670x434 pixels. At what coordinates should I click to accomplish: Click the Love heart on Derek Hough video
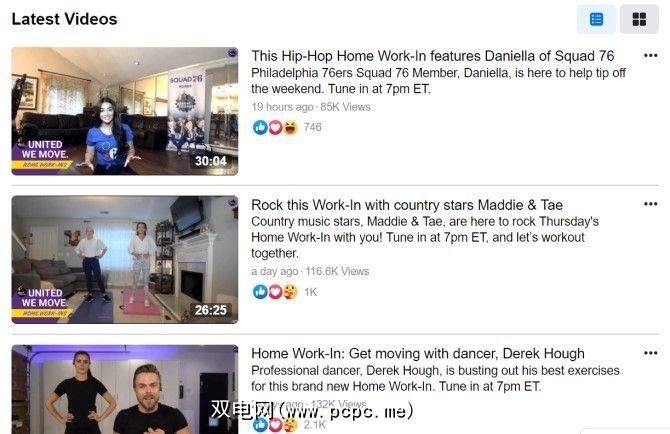tap(275, 425)
